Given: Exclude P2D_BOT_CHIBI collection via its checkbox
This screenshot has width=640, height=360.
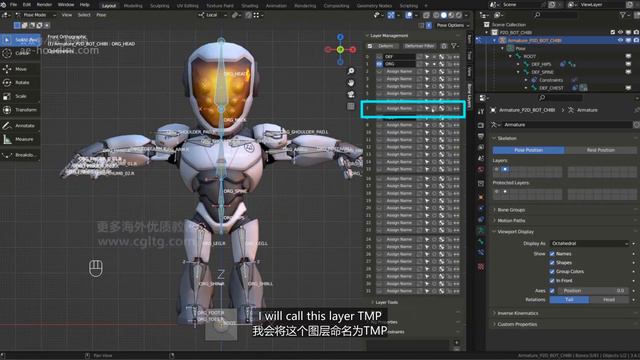Looking at the screenshot, I should (613, 32).
